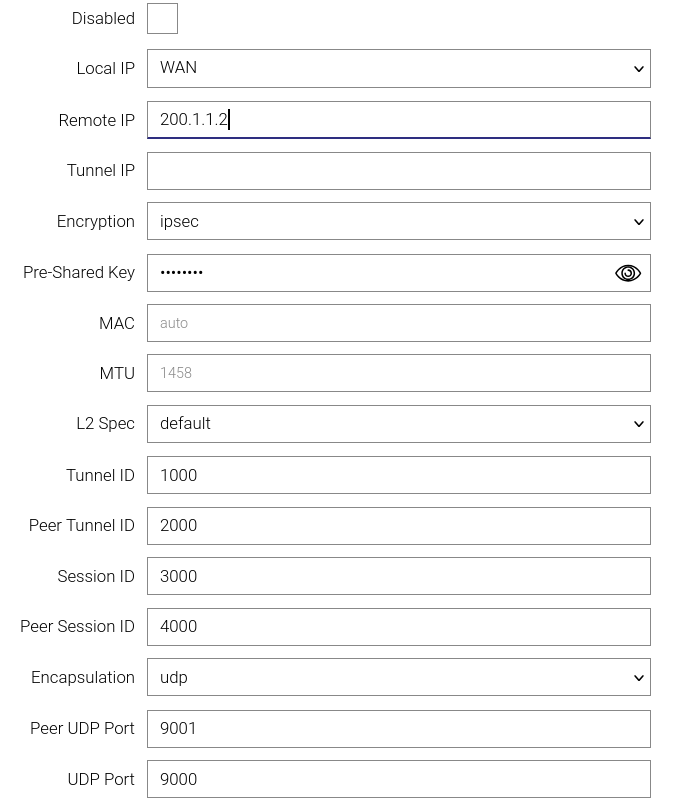Click the Peer Tunnel ID field
Image resolution: width=681 pixels, height=811 pixels.
pos(398,526)
